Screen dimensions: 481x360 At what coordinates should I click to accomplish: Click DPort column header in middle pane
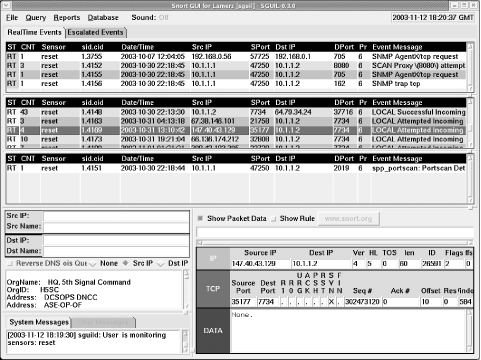point(344,103)
